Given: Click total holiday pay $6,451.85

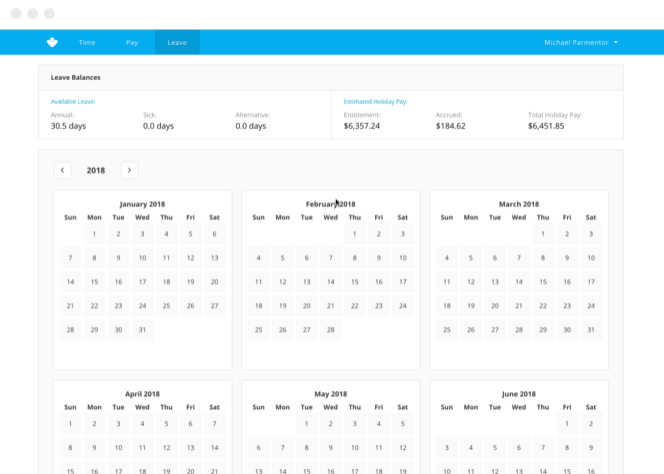Looking at the screenshot, I should point(546,126).
